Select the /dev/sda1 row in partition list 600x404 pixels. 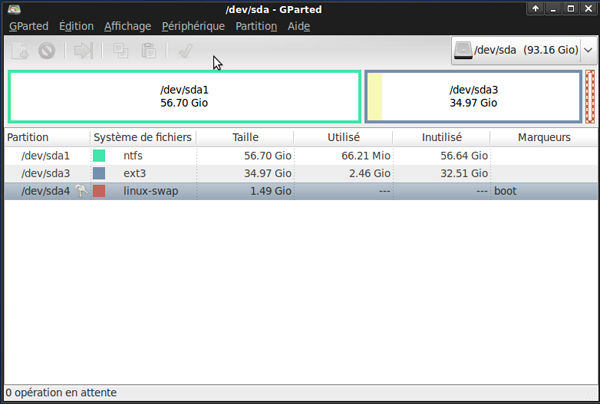click(301, 155)
